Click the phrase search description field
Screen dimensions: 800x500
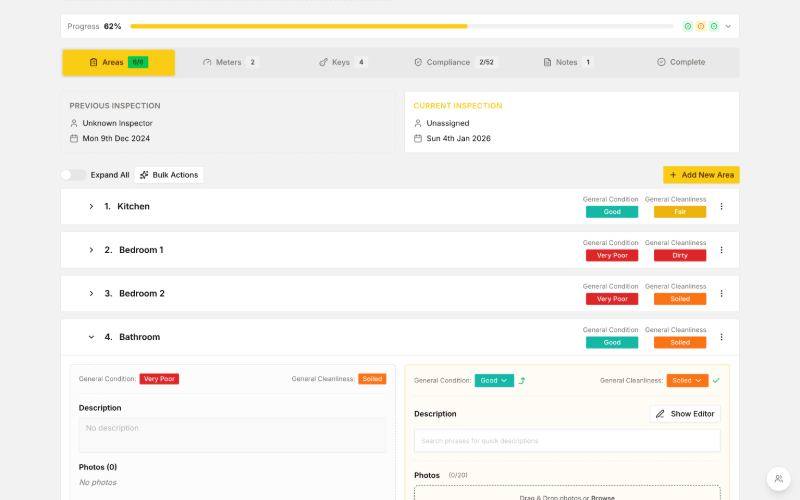[x=567, y=441]
